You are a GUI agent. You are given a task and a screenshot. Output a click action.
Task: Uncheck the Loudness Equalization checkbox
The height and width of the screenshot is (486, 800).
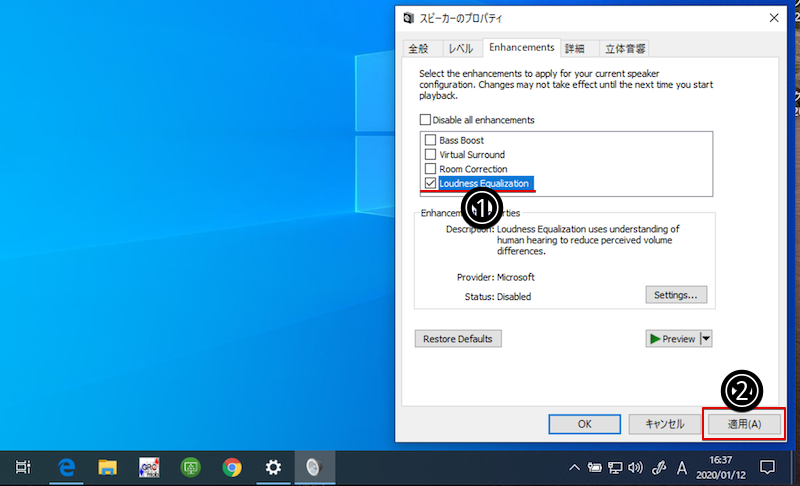431,184
